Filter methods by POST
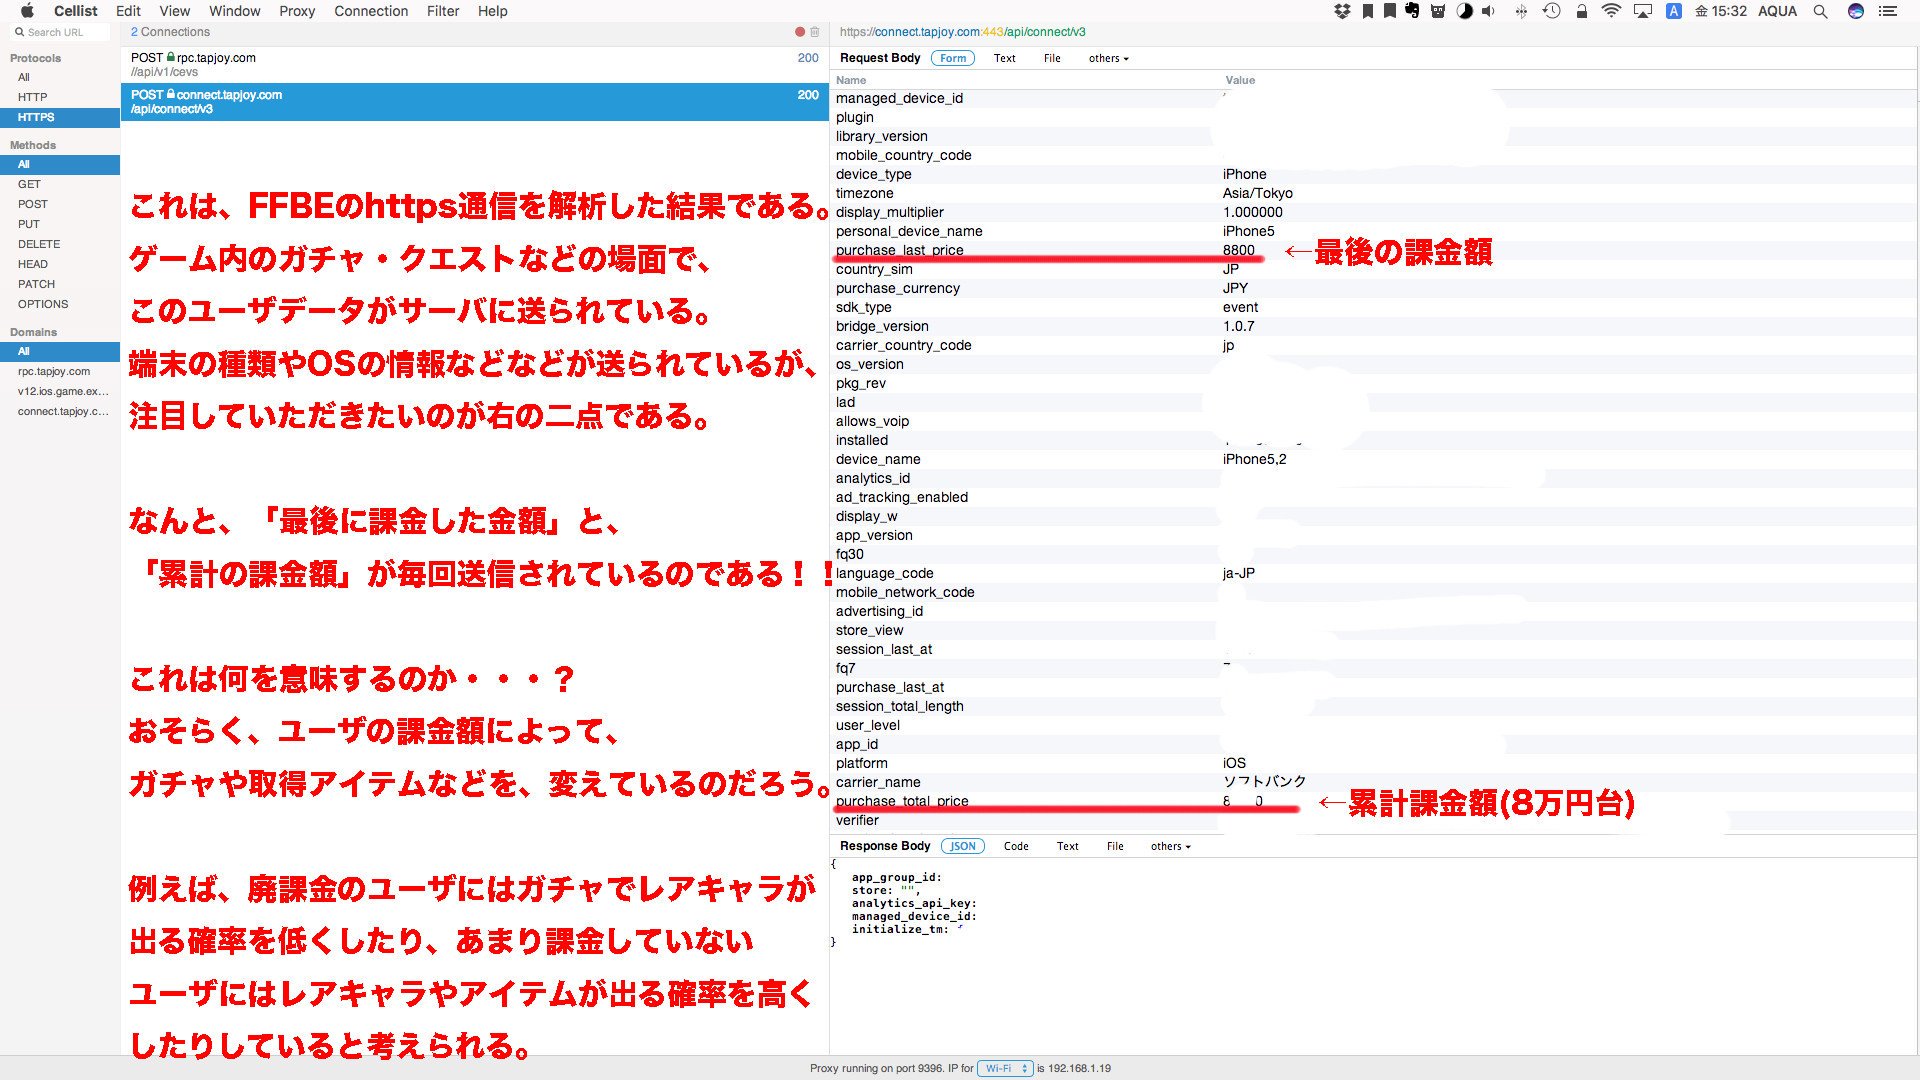Image resolution: width=1920 pixels, height=1080 pixels. point(60,204)
